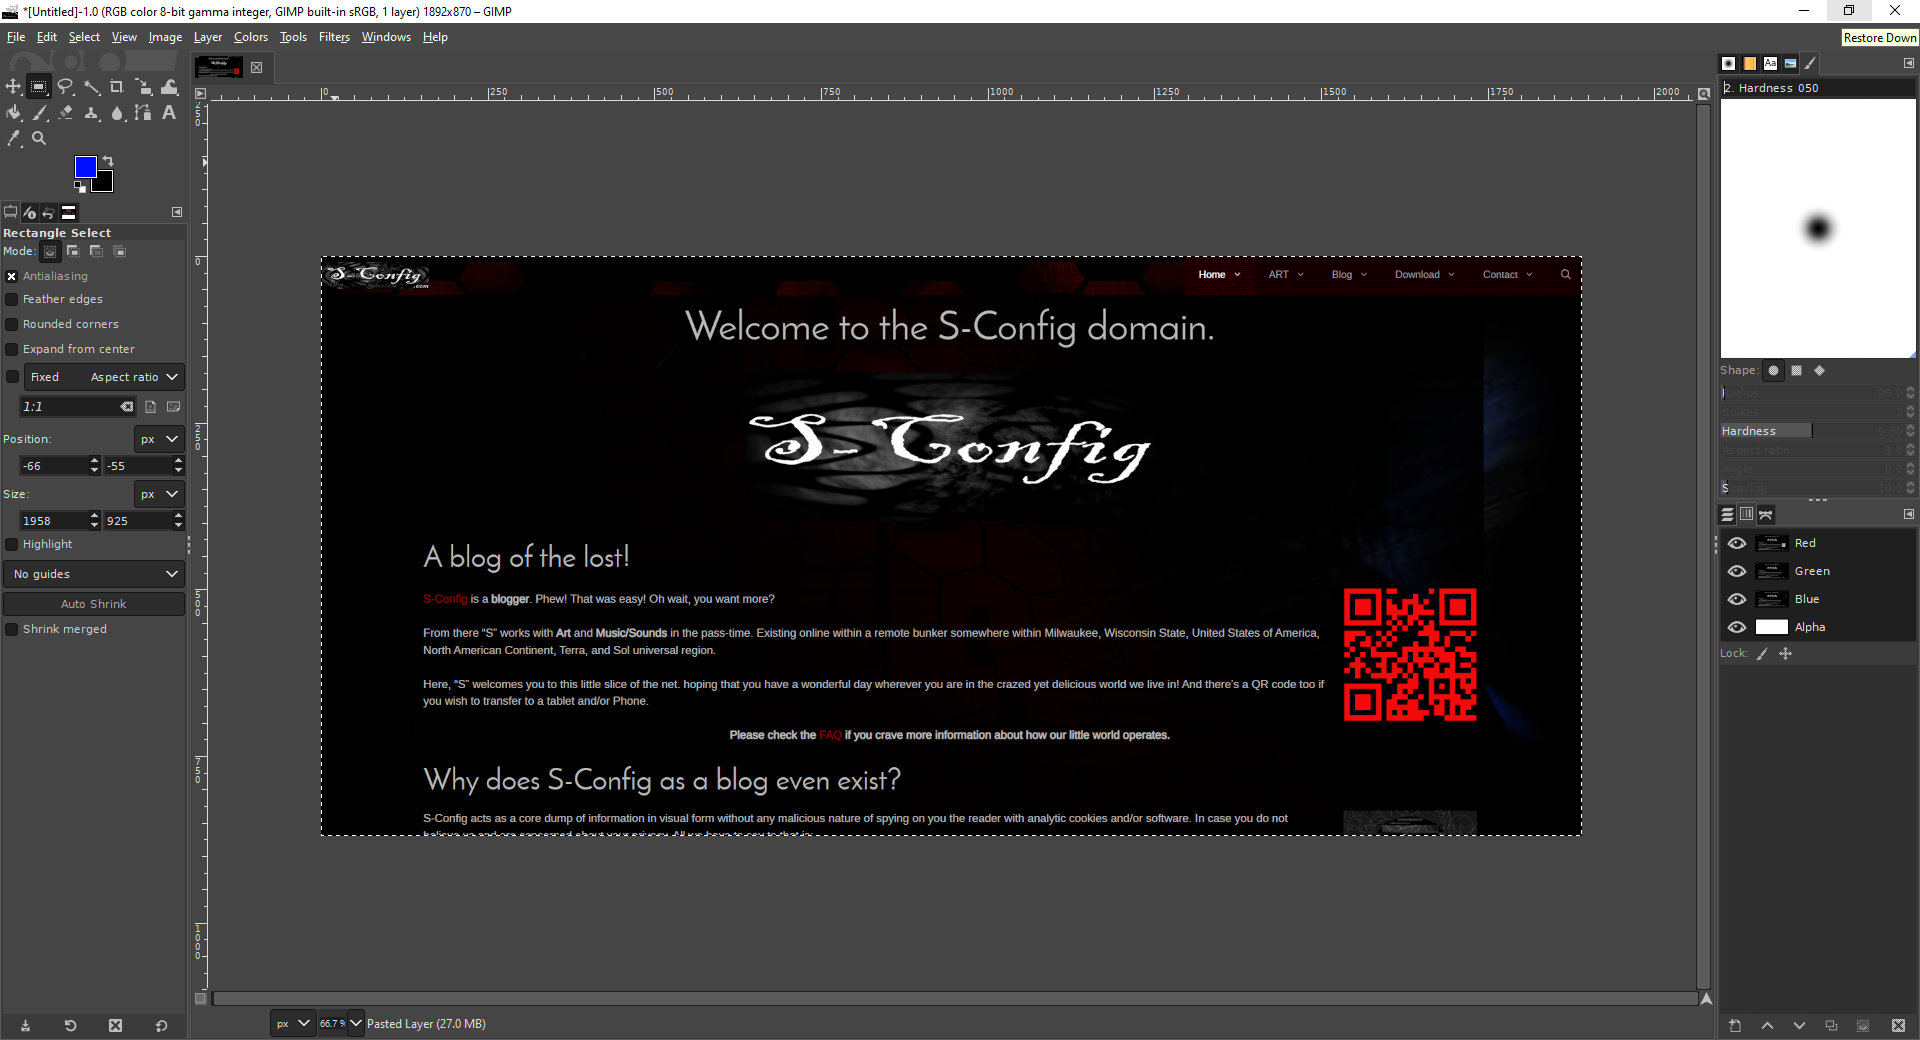The width and height of the screenshot is (1920, 1040).
Task: Enable the Fixed aspect ratio checkbox
Action: pos(12,377)
